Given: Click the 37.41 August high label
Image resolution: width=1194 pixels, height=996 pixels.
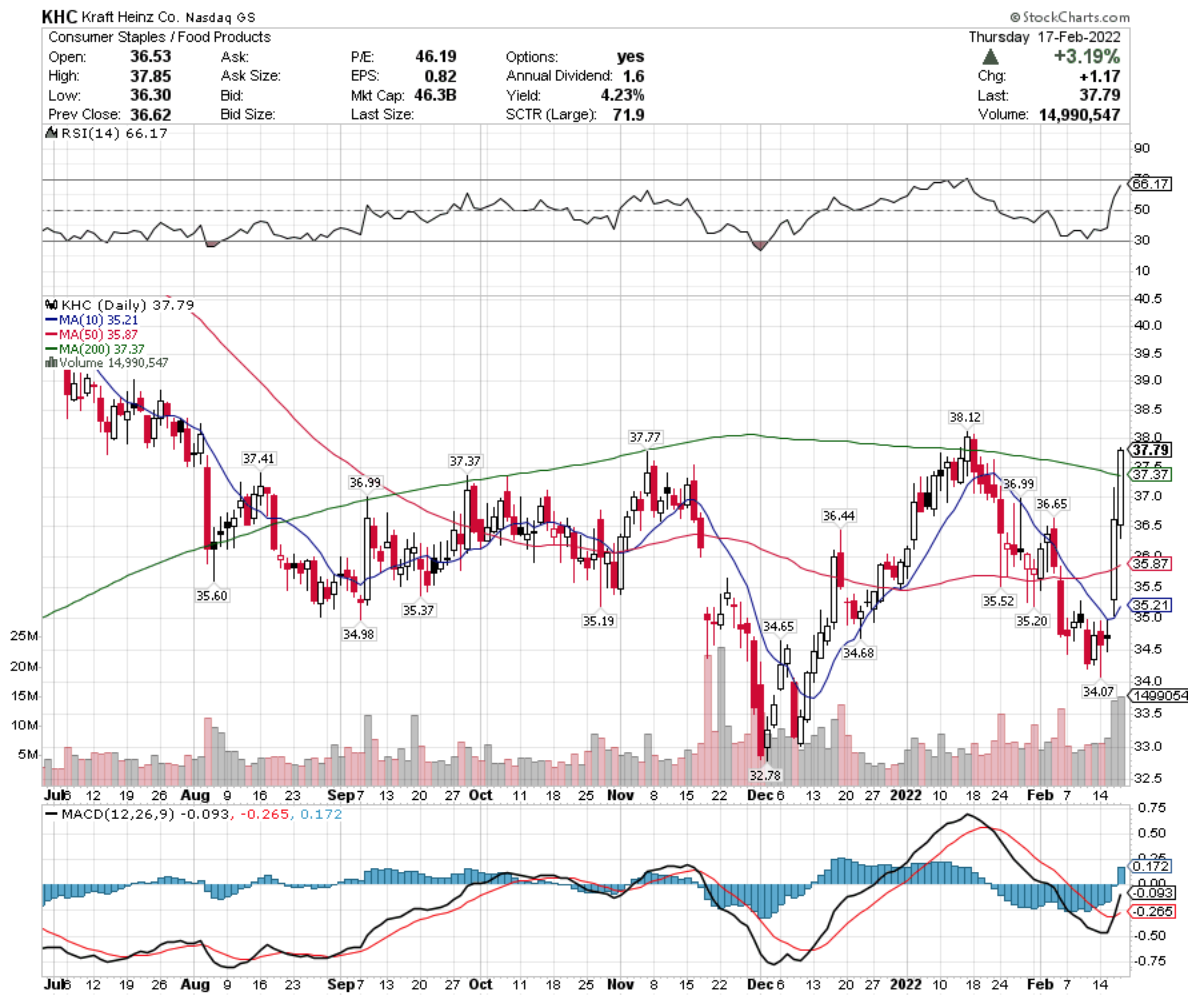Looking at the screenshot, I should (259, 458).
